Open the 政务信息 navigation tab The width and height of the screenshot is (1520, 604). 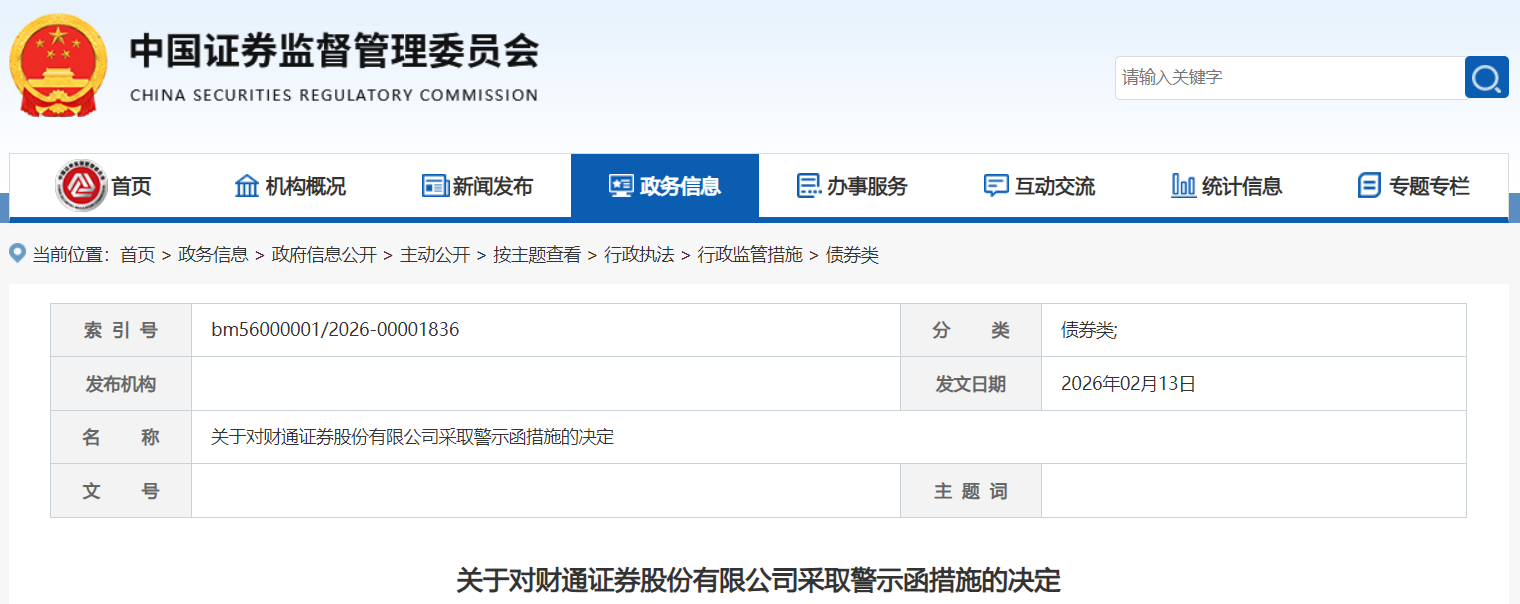(664, 186)
